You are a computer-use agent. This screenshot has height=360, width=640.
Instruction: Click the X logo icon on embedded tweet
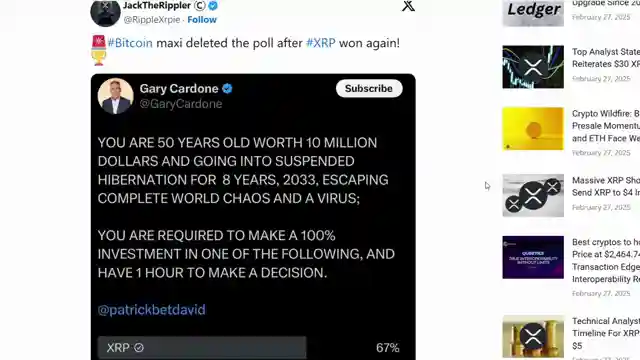(x=408, y=6)
